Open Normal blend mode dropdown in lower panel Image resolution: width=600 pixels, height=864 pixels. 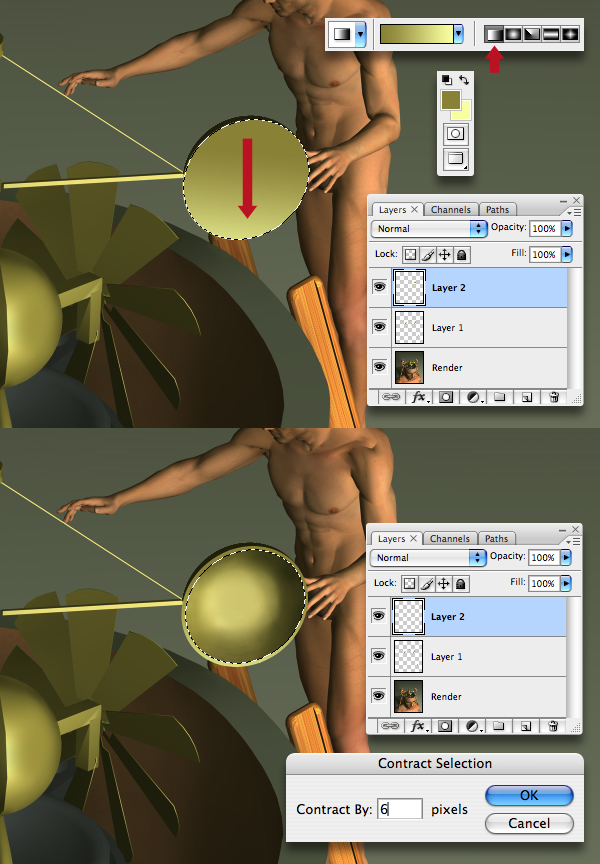coord(428,558)
